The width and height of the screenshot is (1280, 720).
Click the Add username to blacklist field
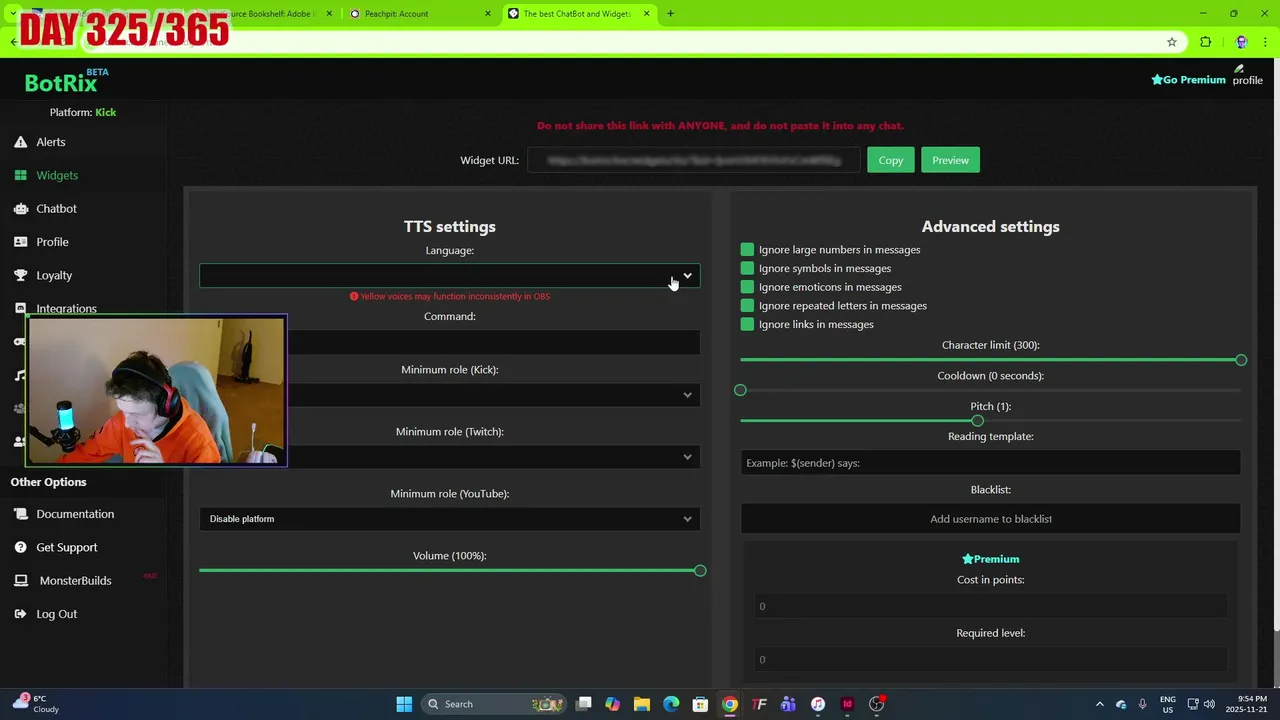(x=990, y=519)
